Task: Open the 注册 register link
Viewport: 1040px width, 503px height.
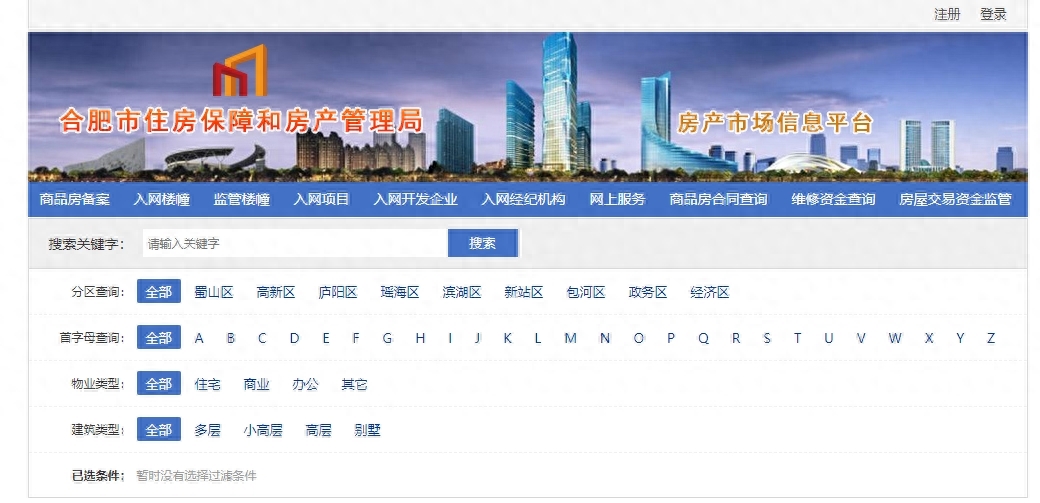Action: click(947, 15)
